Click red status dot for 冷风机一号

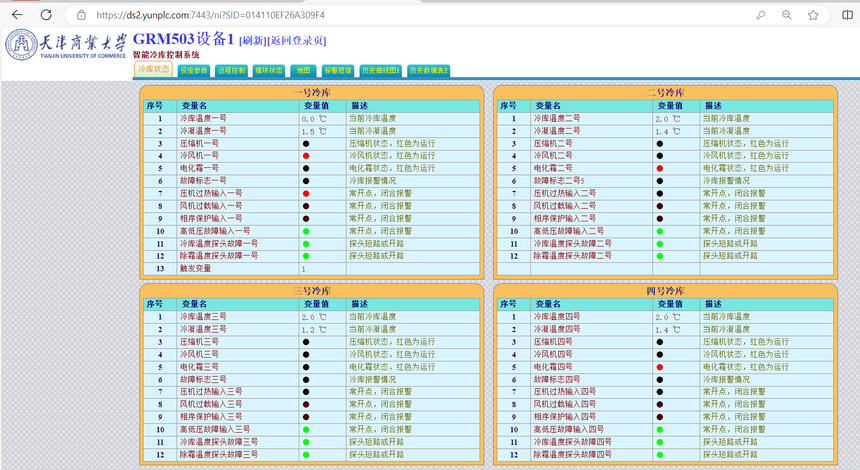[x=306, y=156]
